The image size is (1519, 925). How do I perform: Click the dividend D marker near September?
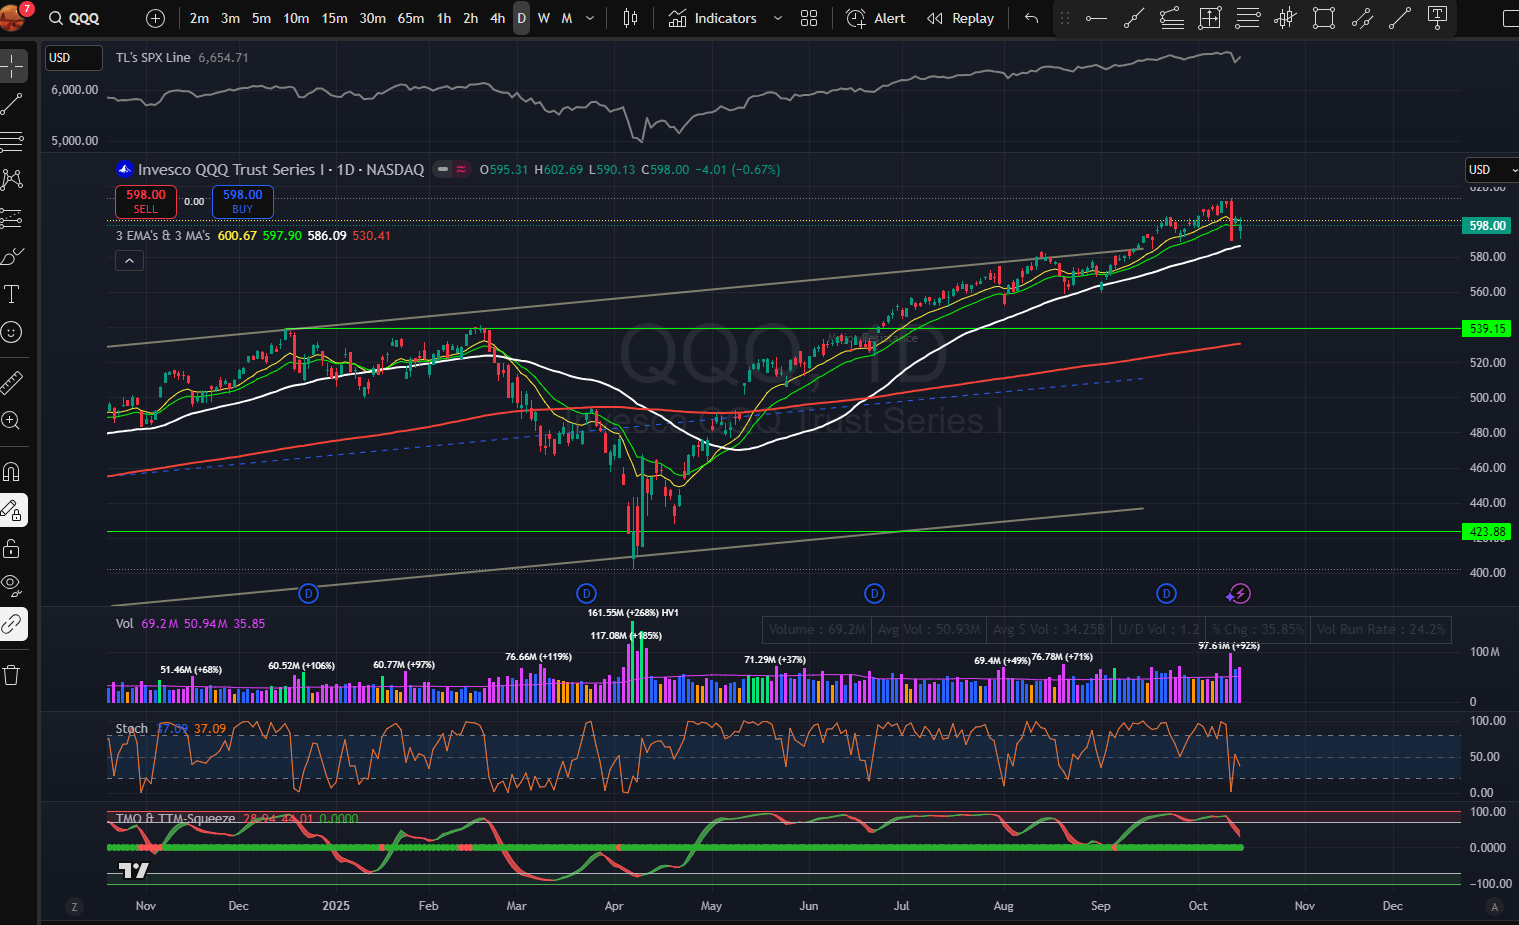pyautogui.click(x=1166, y=594)
